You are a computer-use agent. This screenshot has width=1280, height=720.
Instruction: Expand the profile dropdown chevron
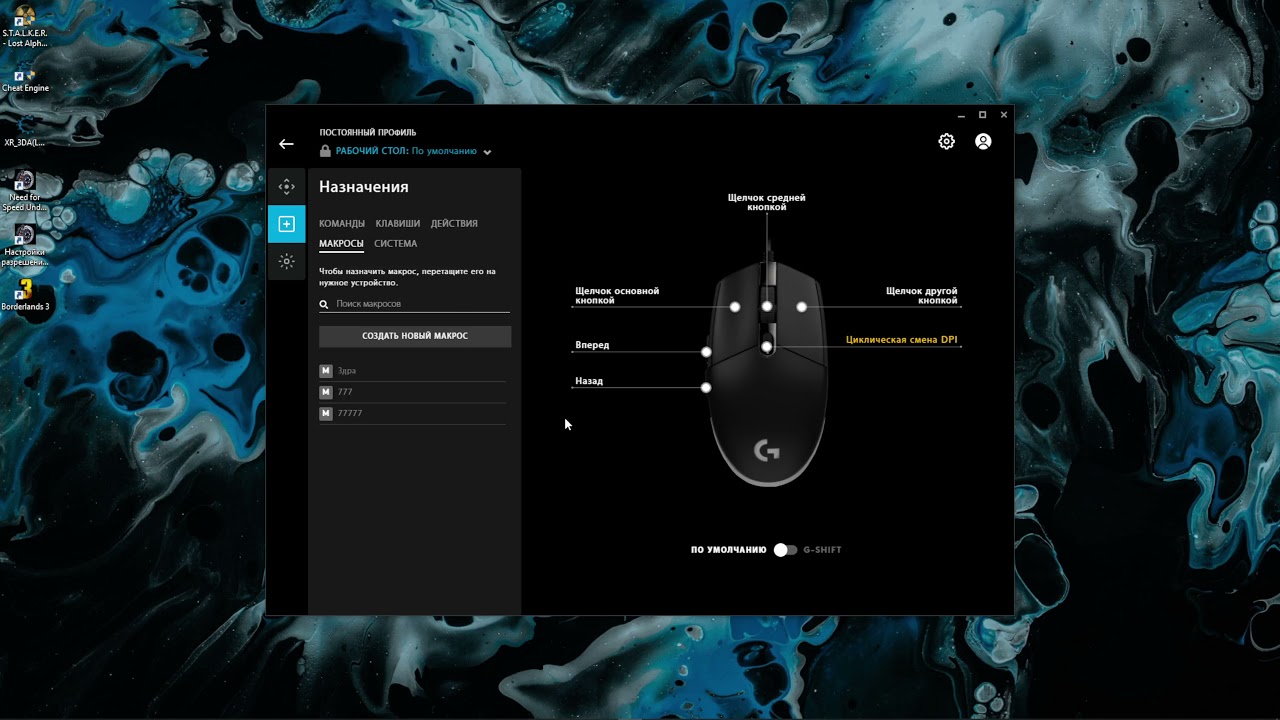[x=487, y=152]
